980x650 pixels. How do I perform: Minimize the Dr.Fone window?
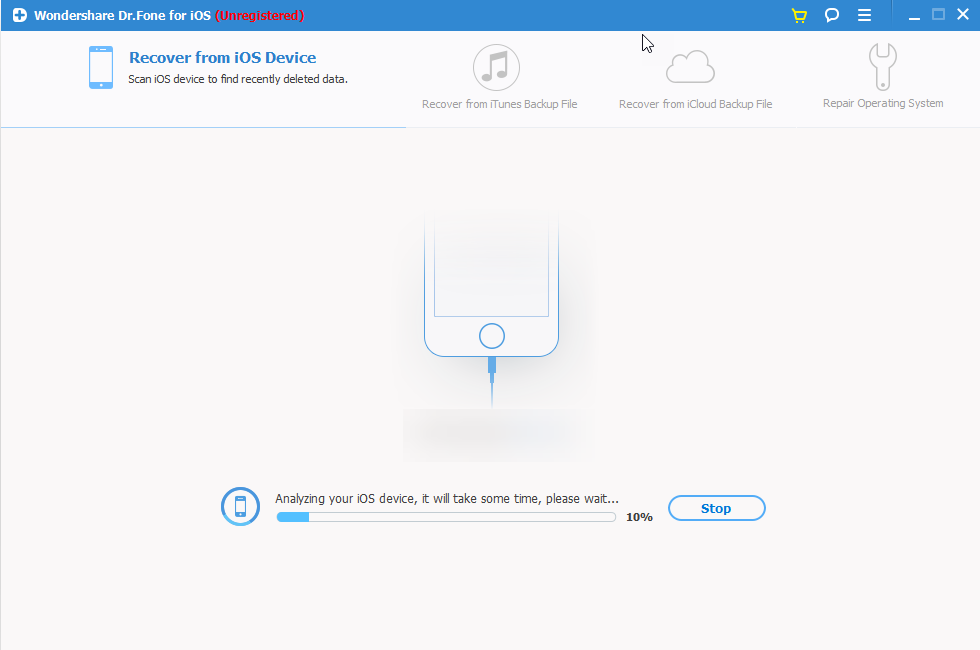click(x=912, y=15)
